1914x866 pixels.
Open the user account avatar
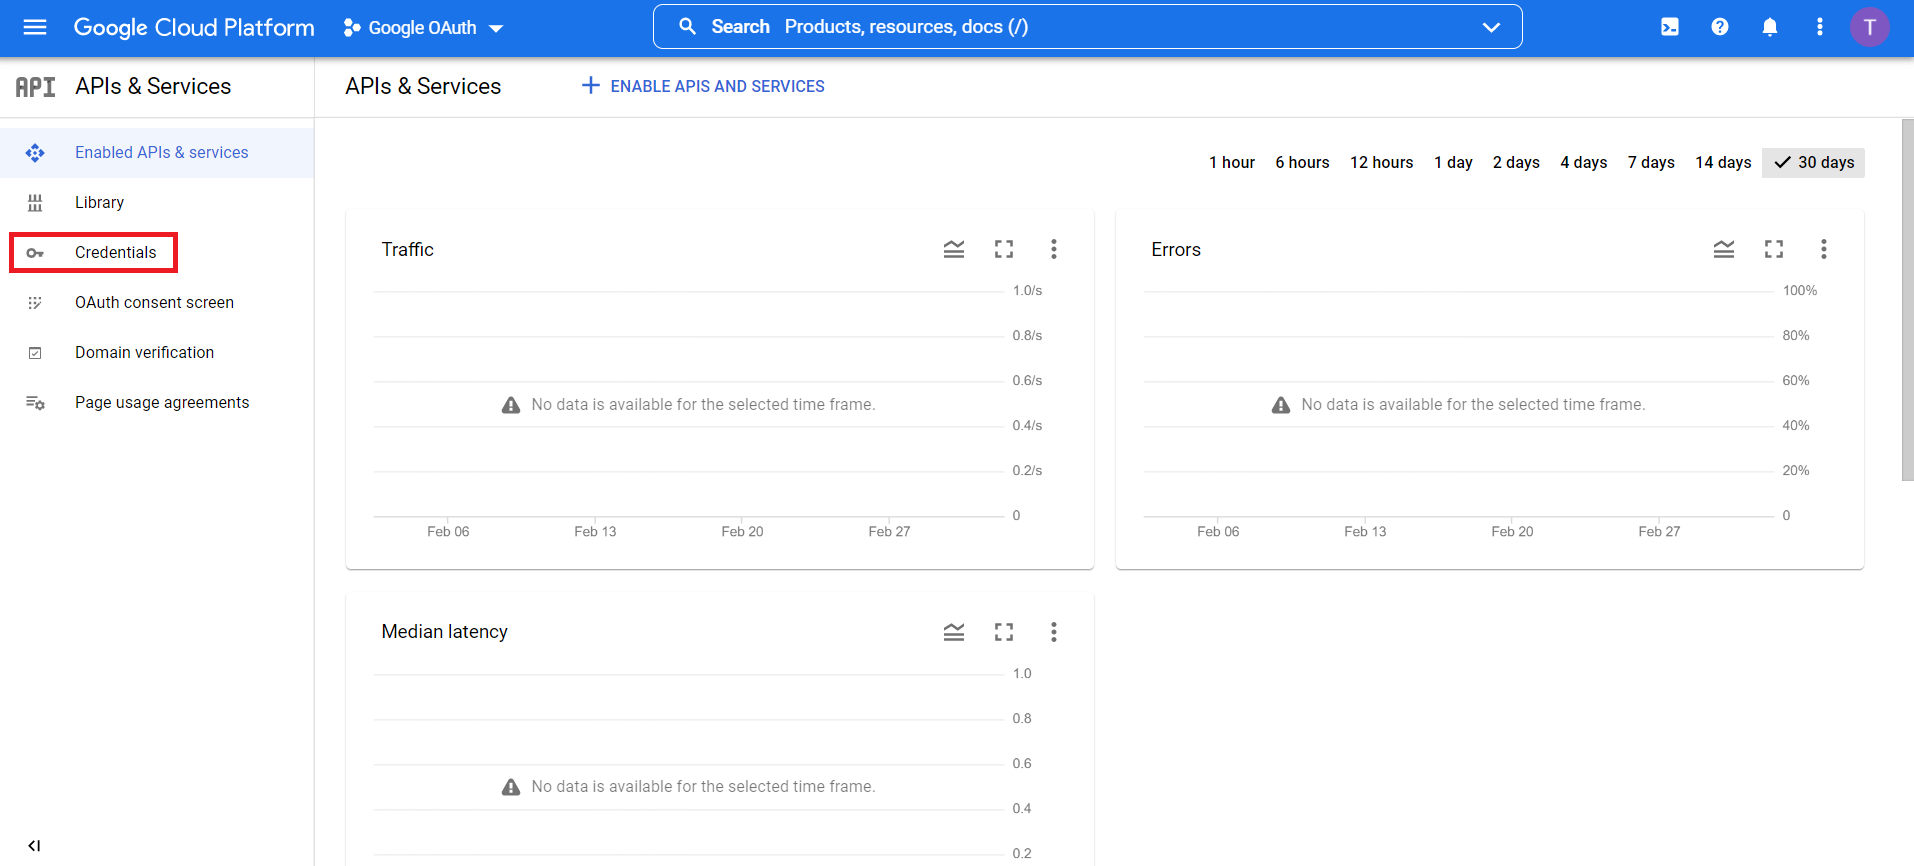[1869, 27]
